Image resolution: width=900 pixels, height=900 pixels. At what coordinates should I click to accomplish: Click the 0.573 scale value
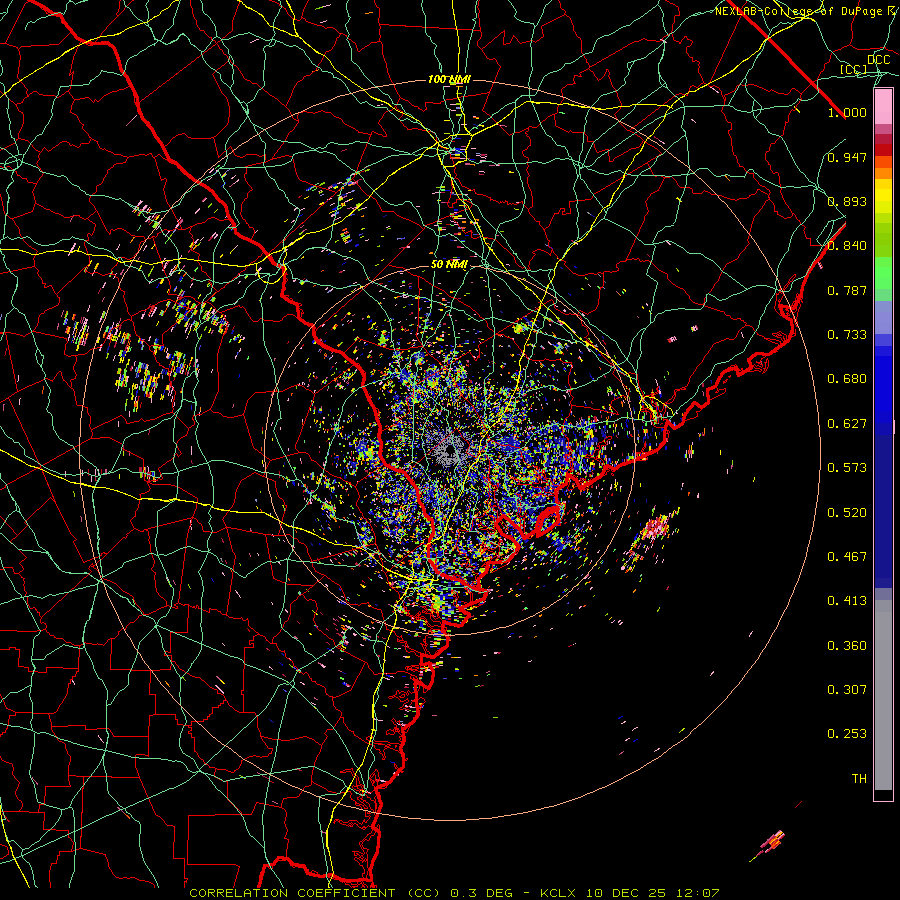click(x=847, y=468)
